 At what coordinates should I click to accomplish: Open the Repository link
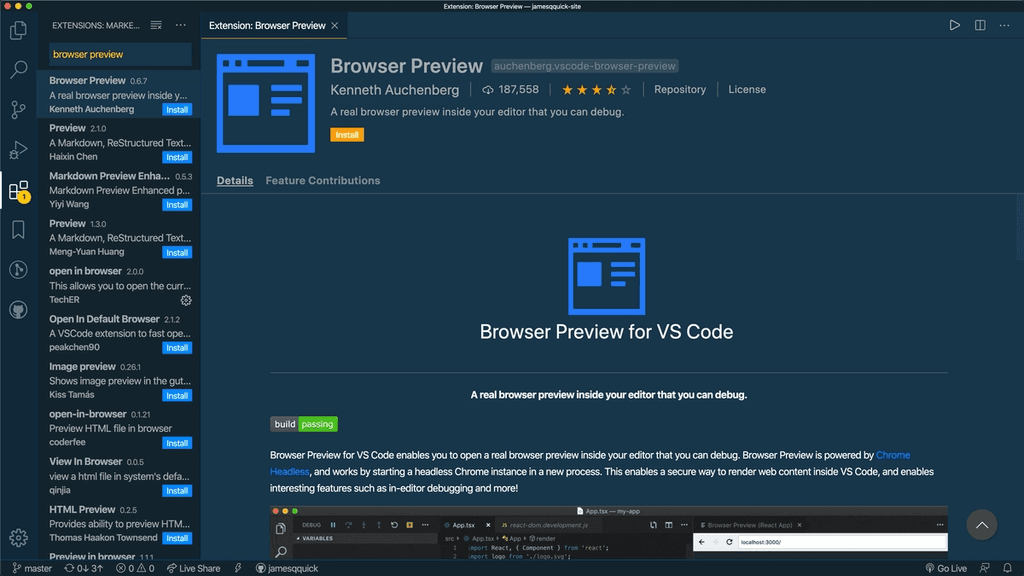click(680, 89)
